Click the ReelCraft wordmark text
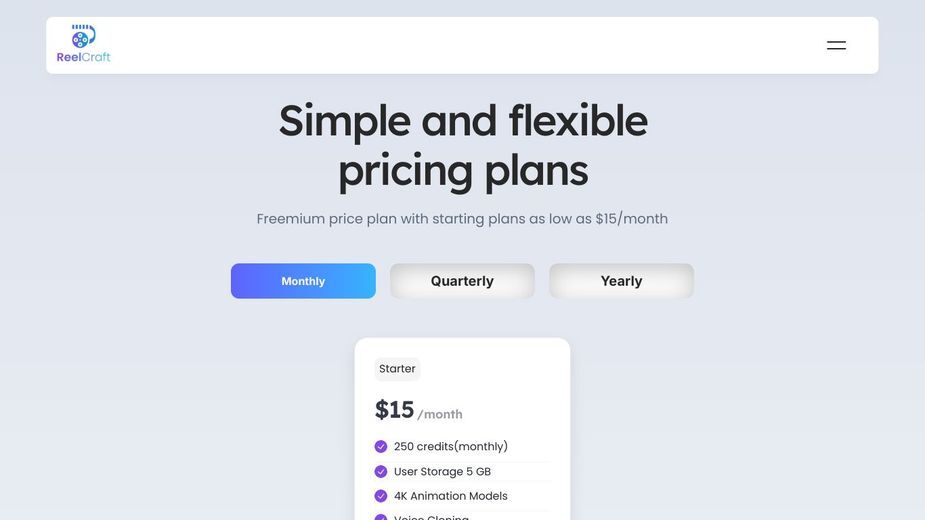Viewport: 925px width, 520px height. [x=83, y=57]
